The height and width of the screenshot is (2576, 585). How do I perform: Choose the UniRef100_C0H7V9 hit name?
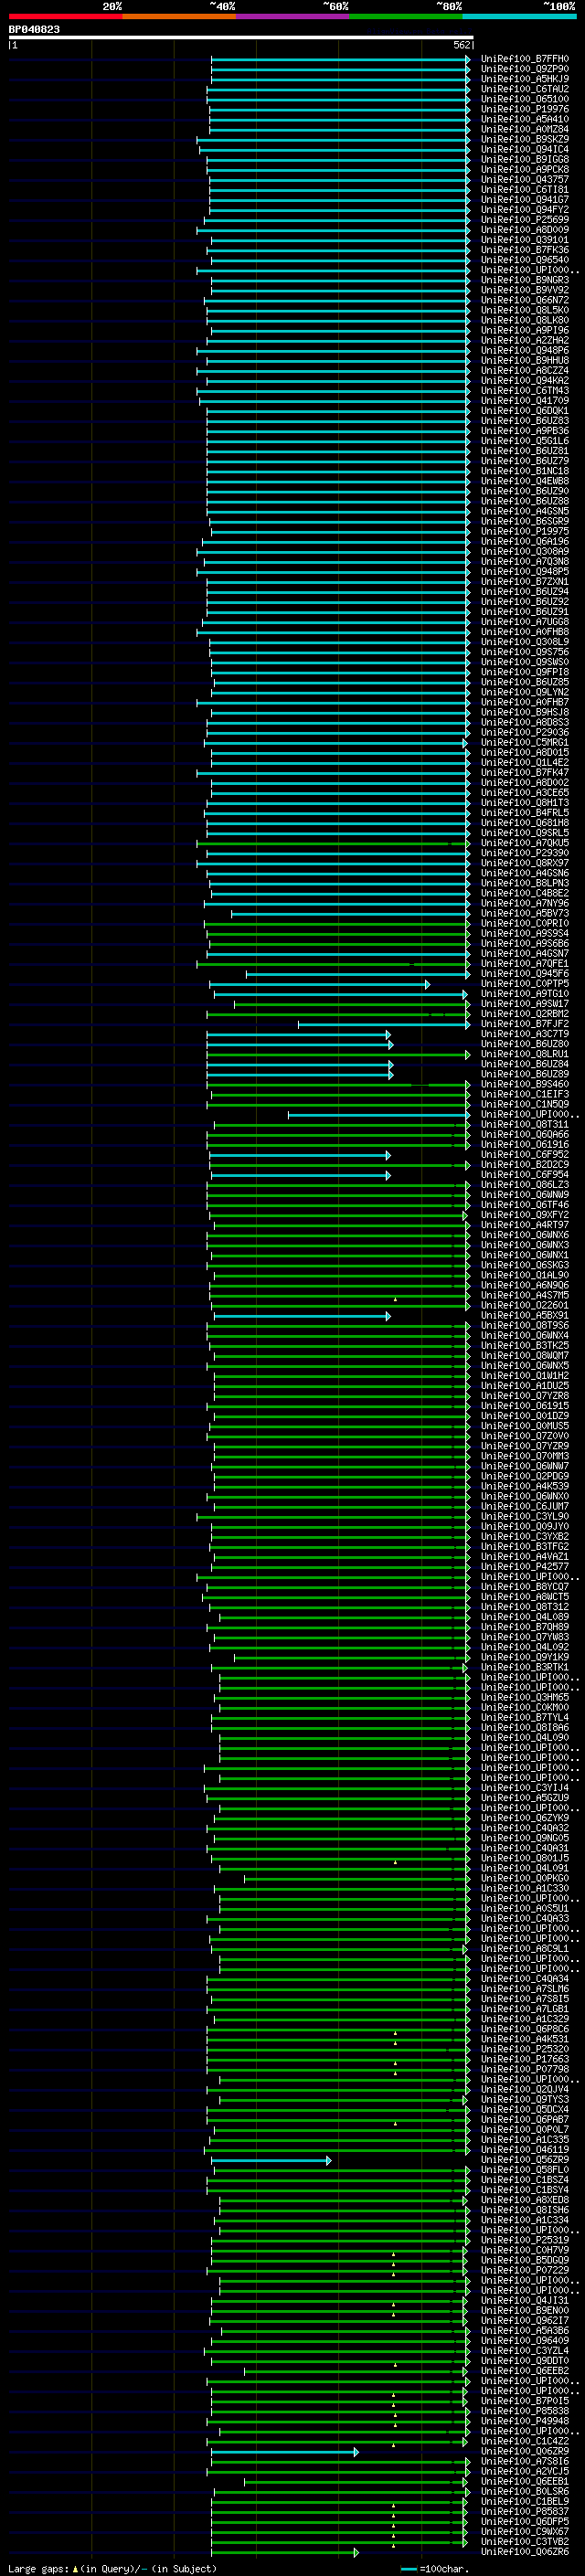pyautogui.click(x=525, y=2251)
